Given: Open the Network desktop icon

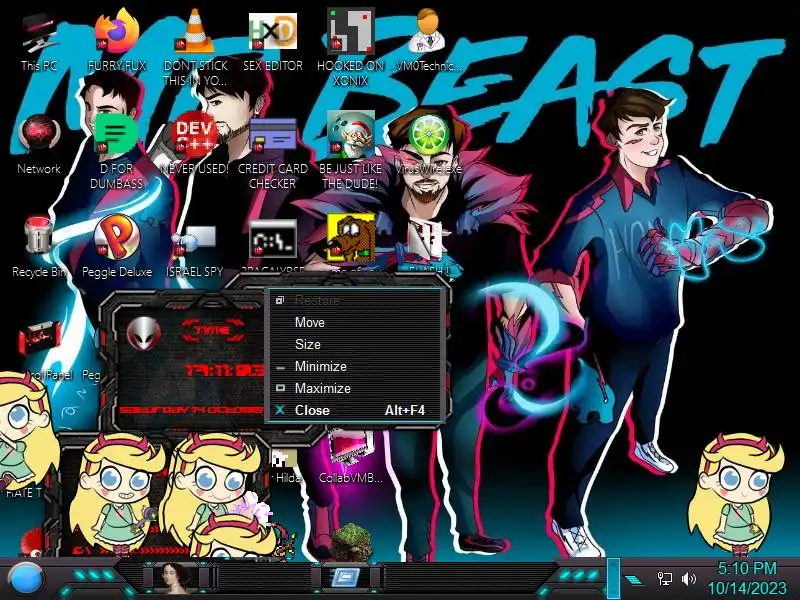Looking at the screenshot, I should 39,145.
